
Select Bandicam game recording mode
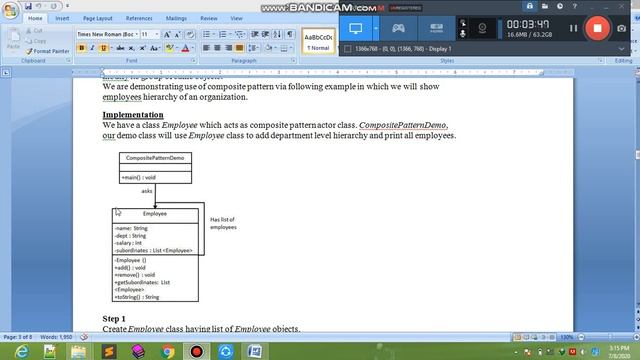click(x=398, y=28)
